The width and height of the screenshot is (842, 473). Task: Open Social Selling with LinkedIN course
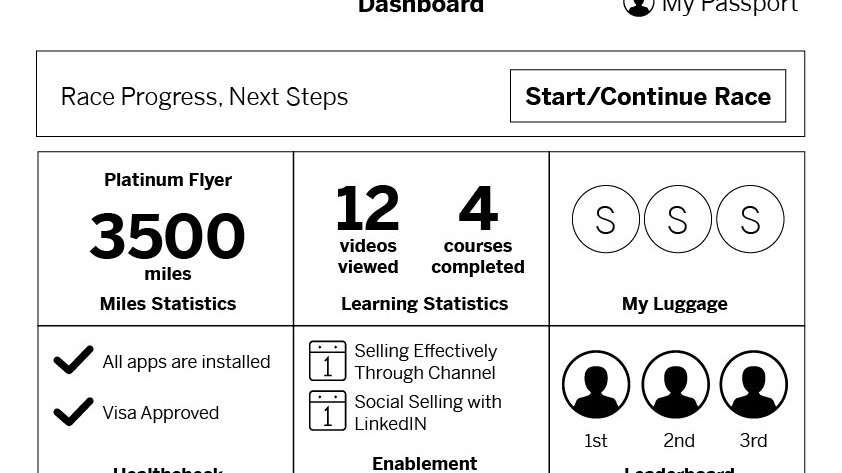pos(427,412)
